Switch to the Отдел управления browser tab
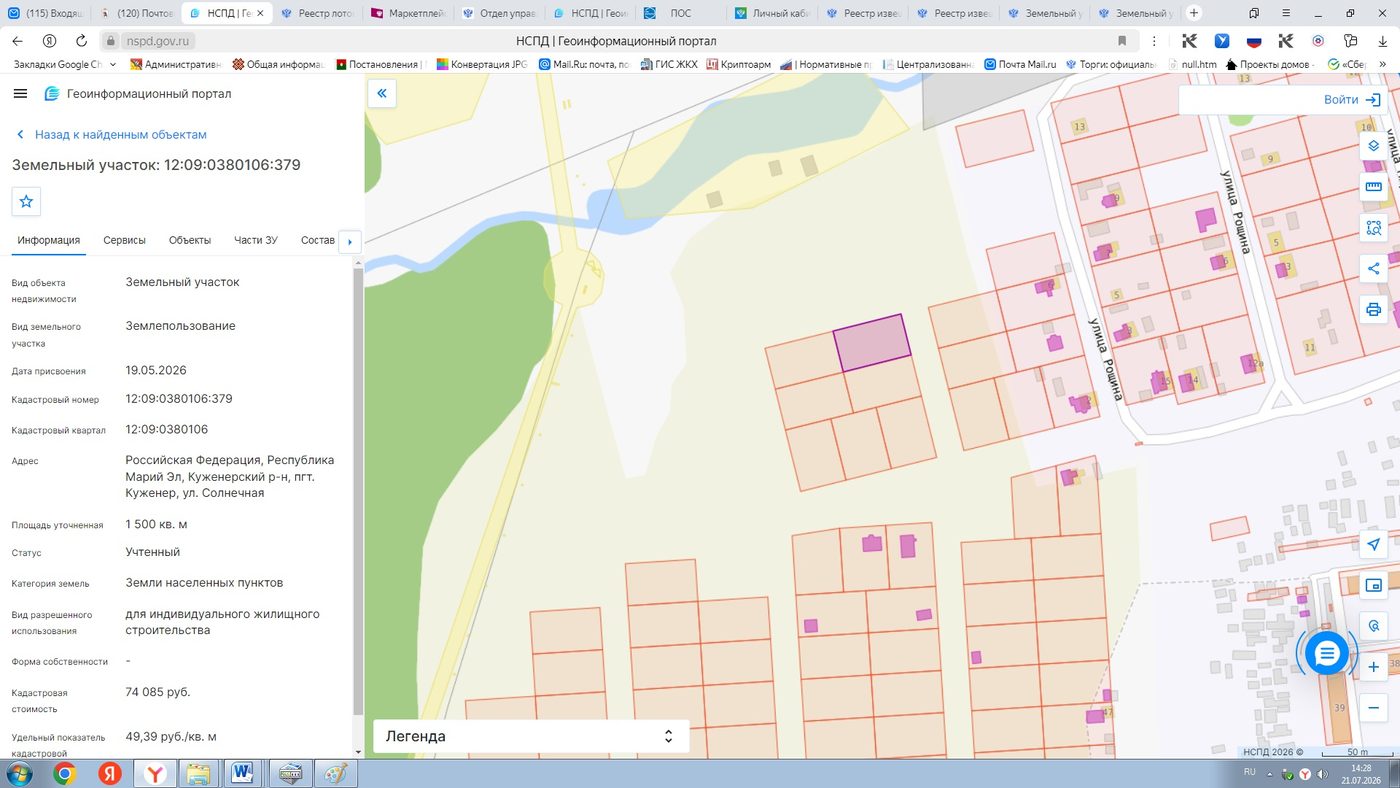The height and width of the screenshot is (788, 1400). [x=497, y=14]
